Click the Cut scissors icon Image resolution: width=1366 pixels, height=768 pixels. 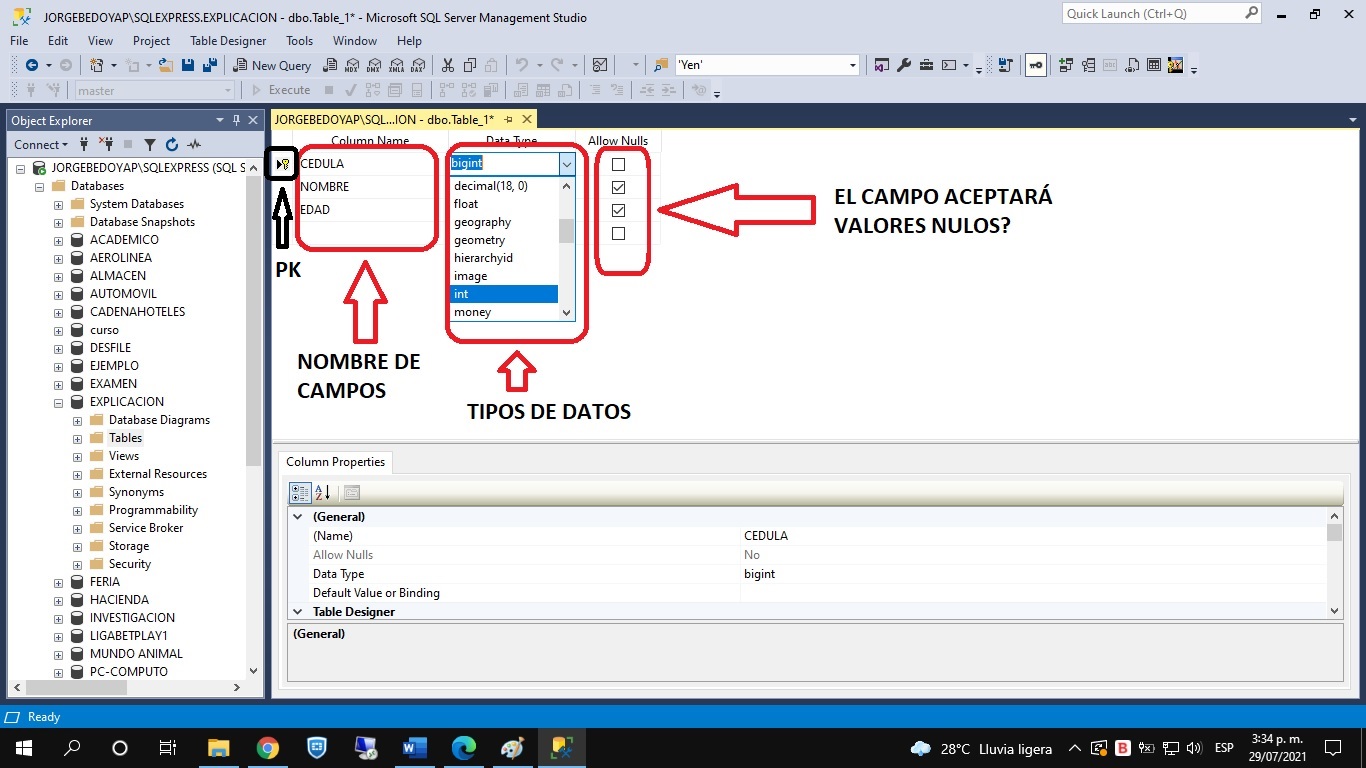click(x=448, y=65)
